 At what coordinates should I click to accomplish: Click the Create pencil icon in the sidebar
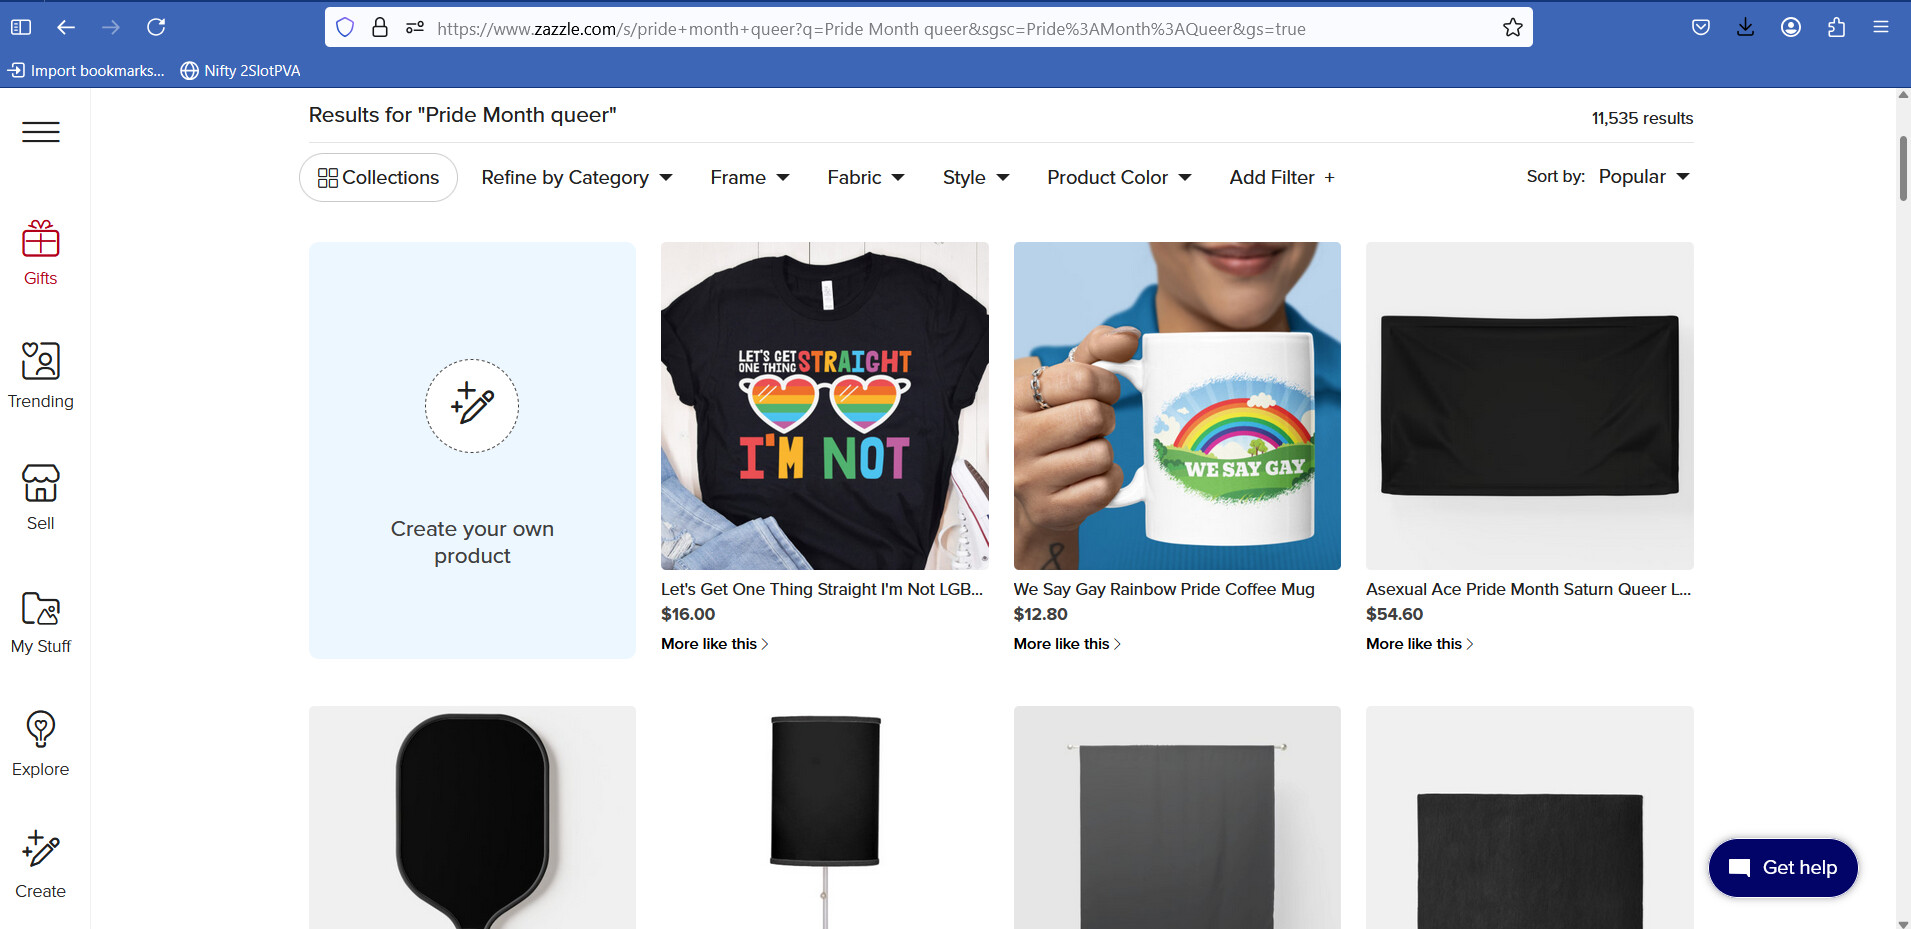(41, 850)
